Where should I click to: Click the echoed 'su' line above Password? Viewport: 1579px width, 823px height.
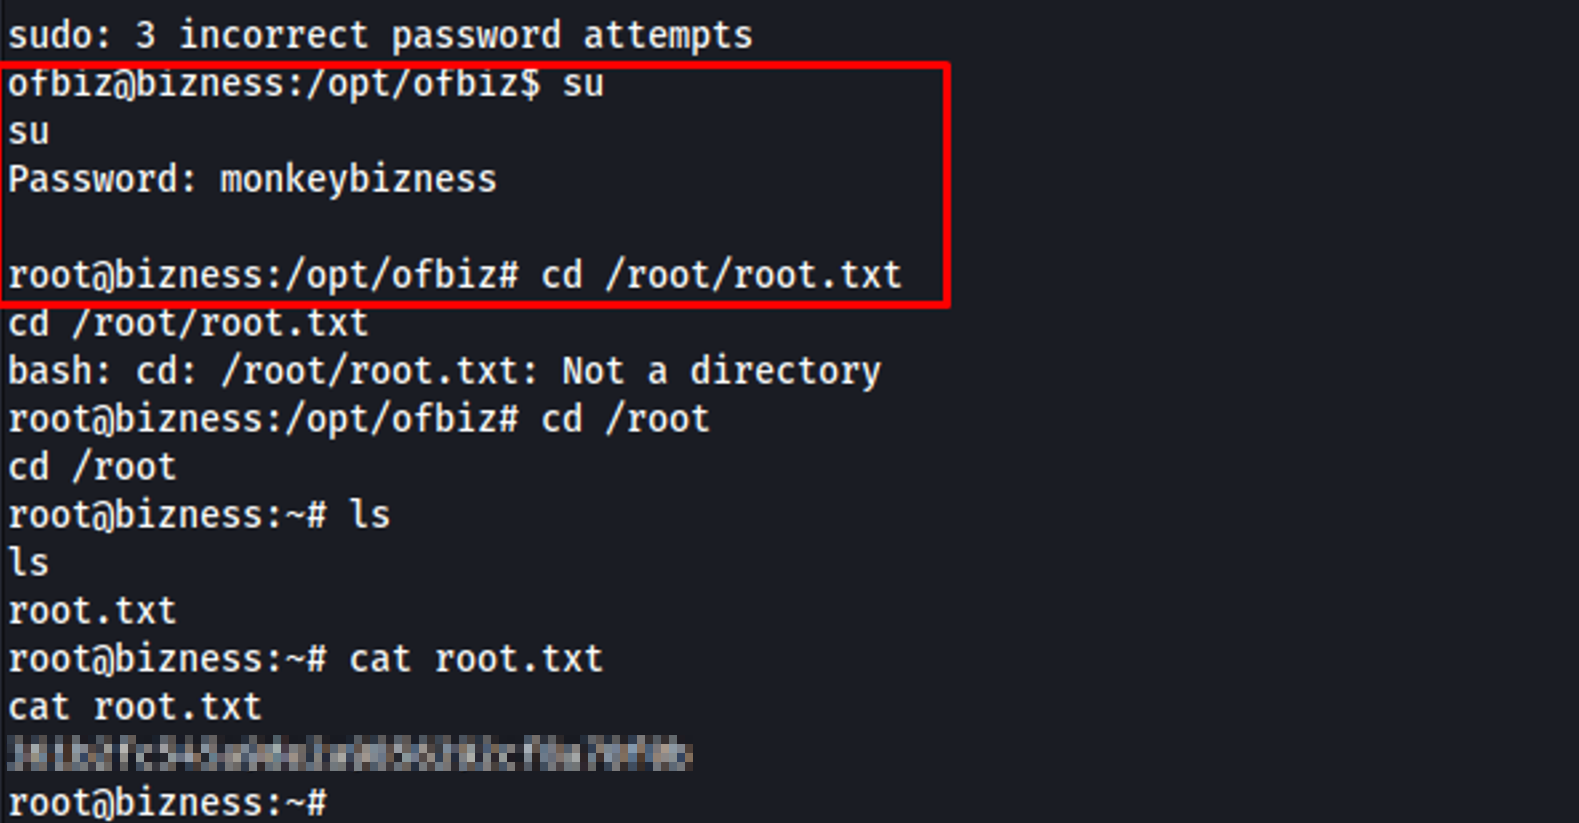28,132
